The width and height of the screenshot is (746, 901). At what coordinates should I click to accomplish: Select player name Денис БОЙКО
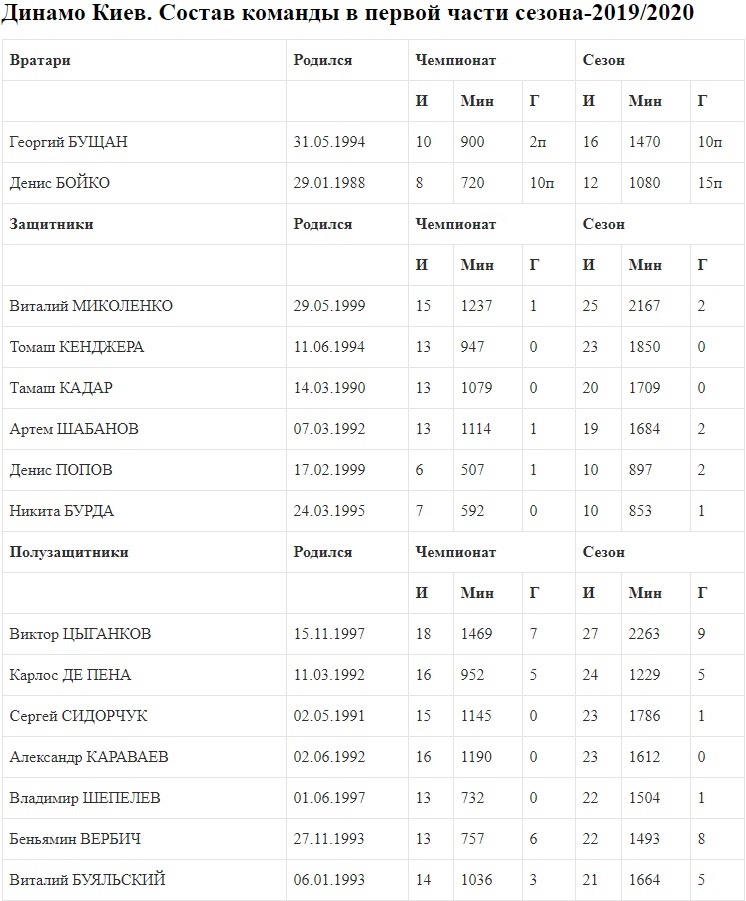click(60, 183)
